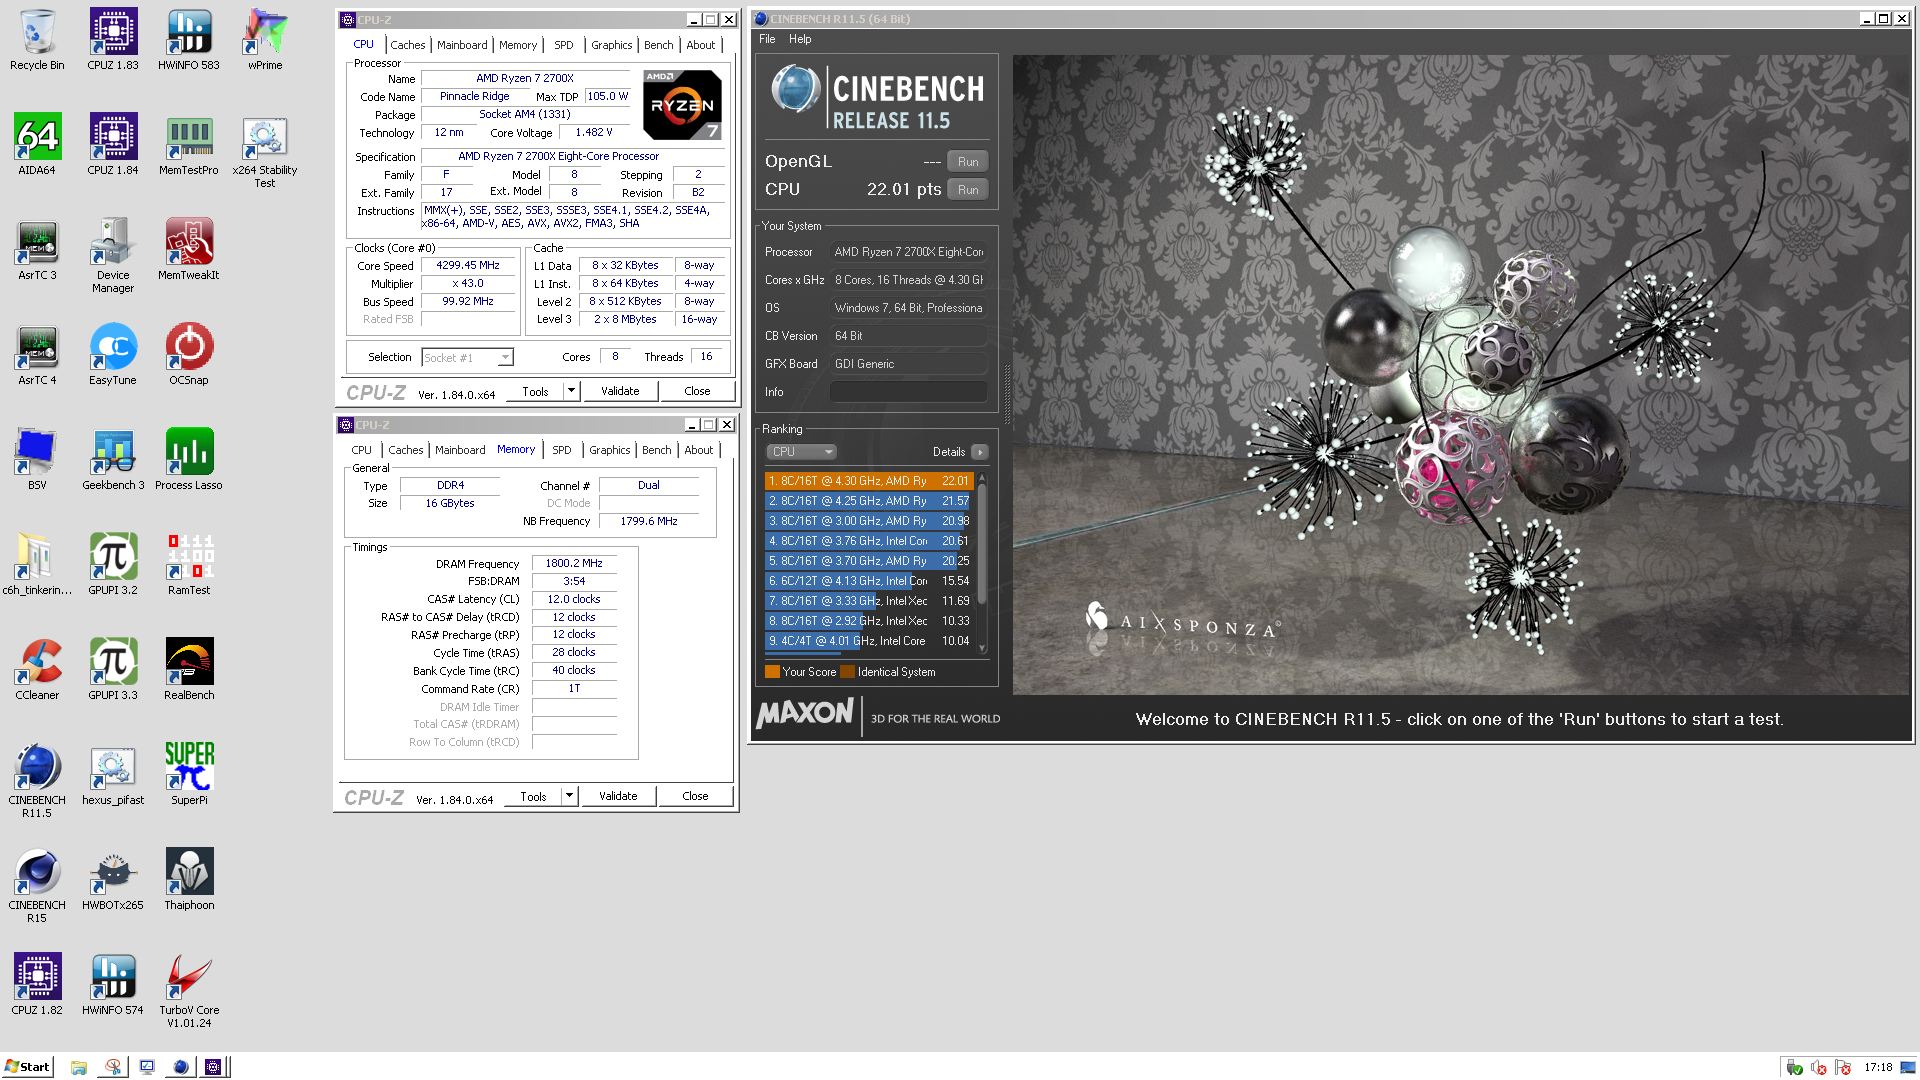Expand ranking Details arrow in Cinebench
The image size is (1920, 1080).
coord(980,452)
